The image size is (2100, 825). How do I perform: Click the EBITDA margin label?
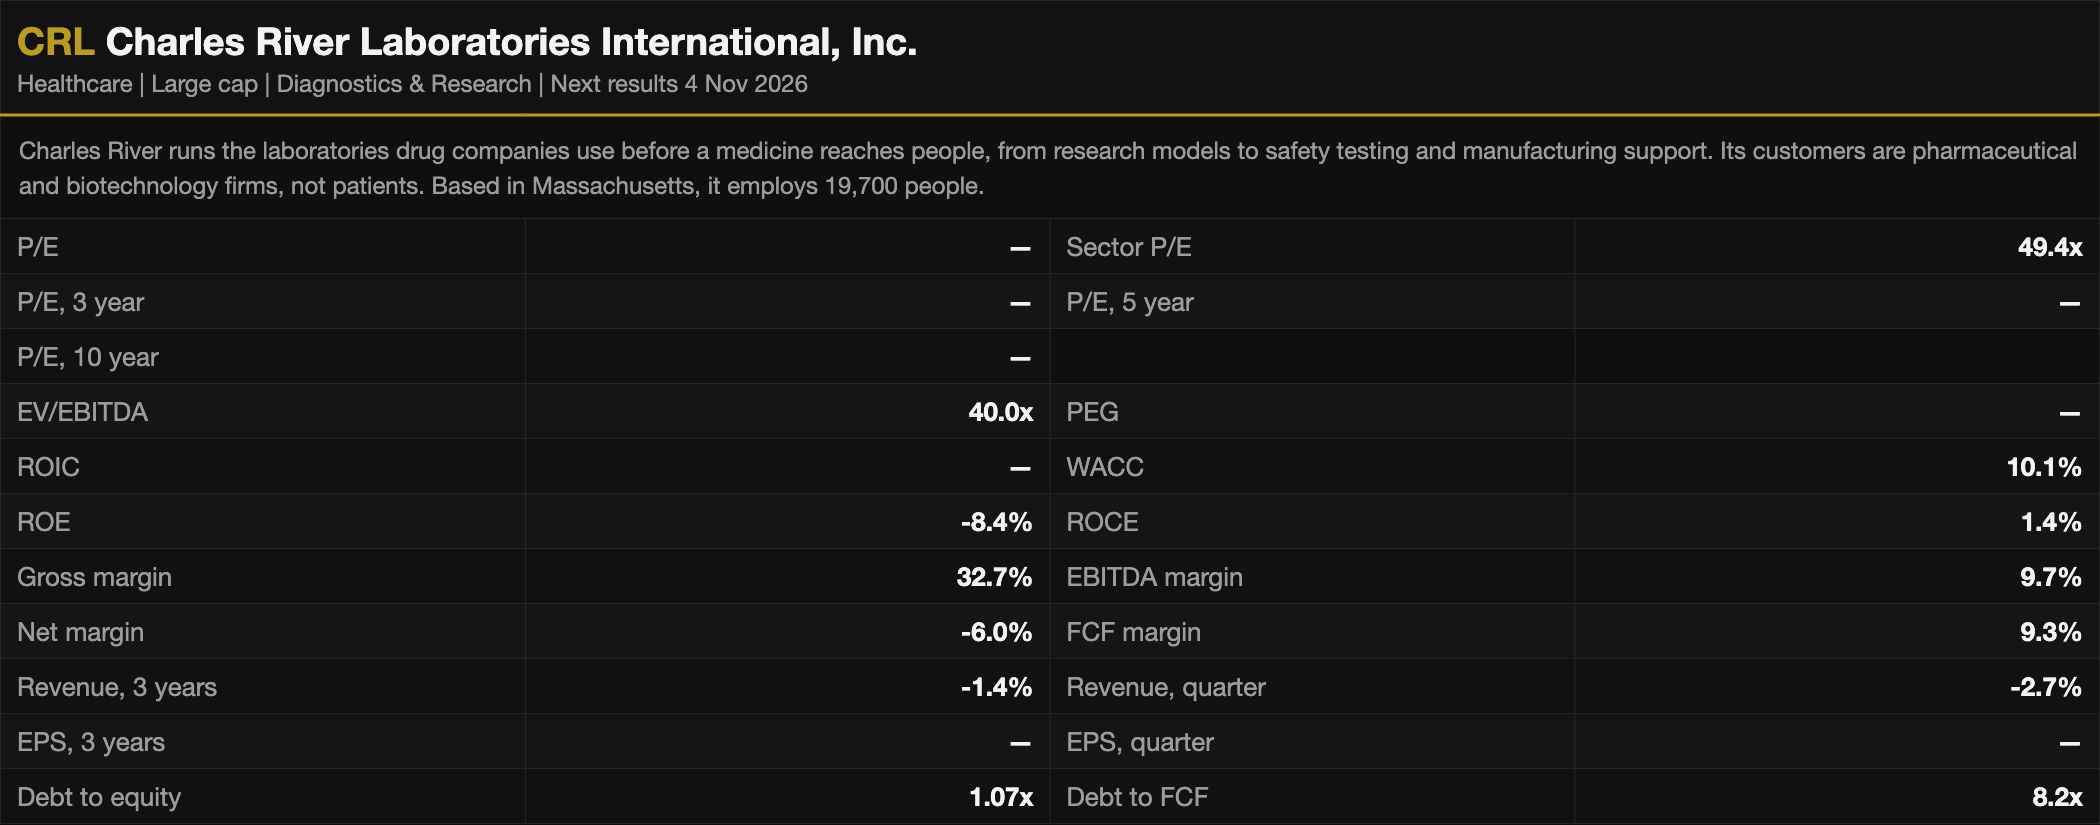point(1154,577)
